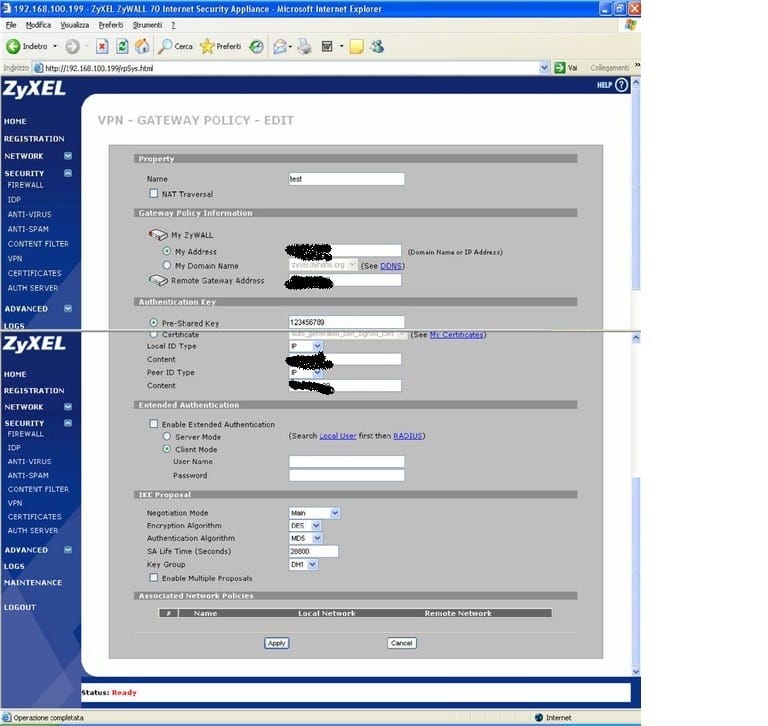Click the browser home page icon
768x726 pixels.
pyautogui.click(x=142, y=47)
